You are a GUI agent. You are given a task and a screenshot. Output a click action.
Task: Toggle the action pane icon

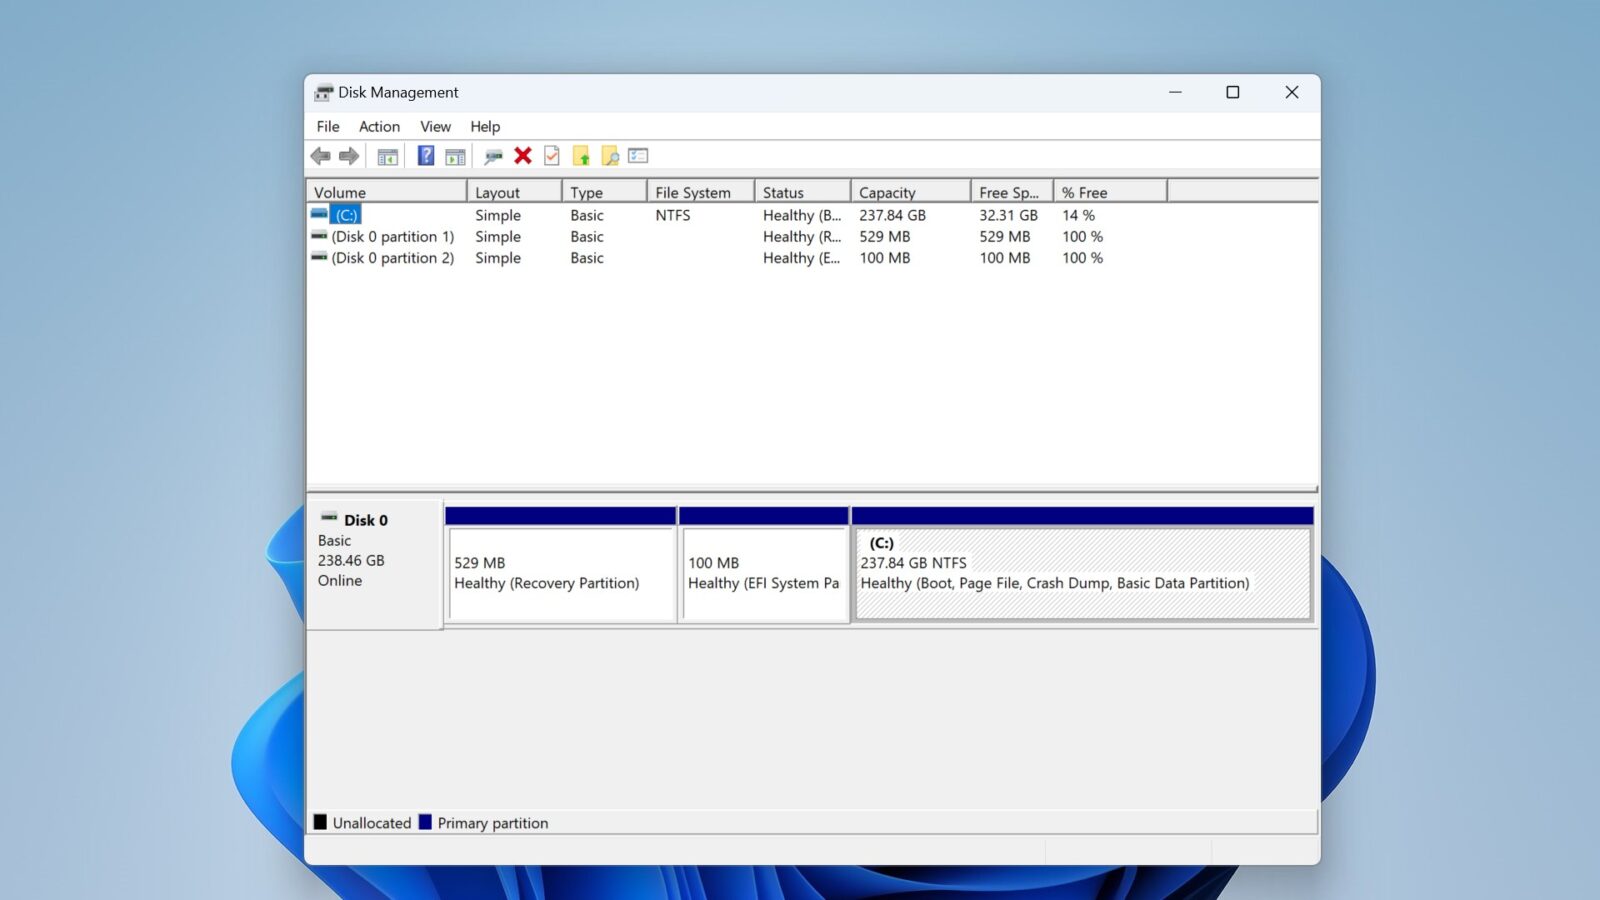(x=455, y=156)
